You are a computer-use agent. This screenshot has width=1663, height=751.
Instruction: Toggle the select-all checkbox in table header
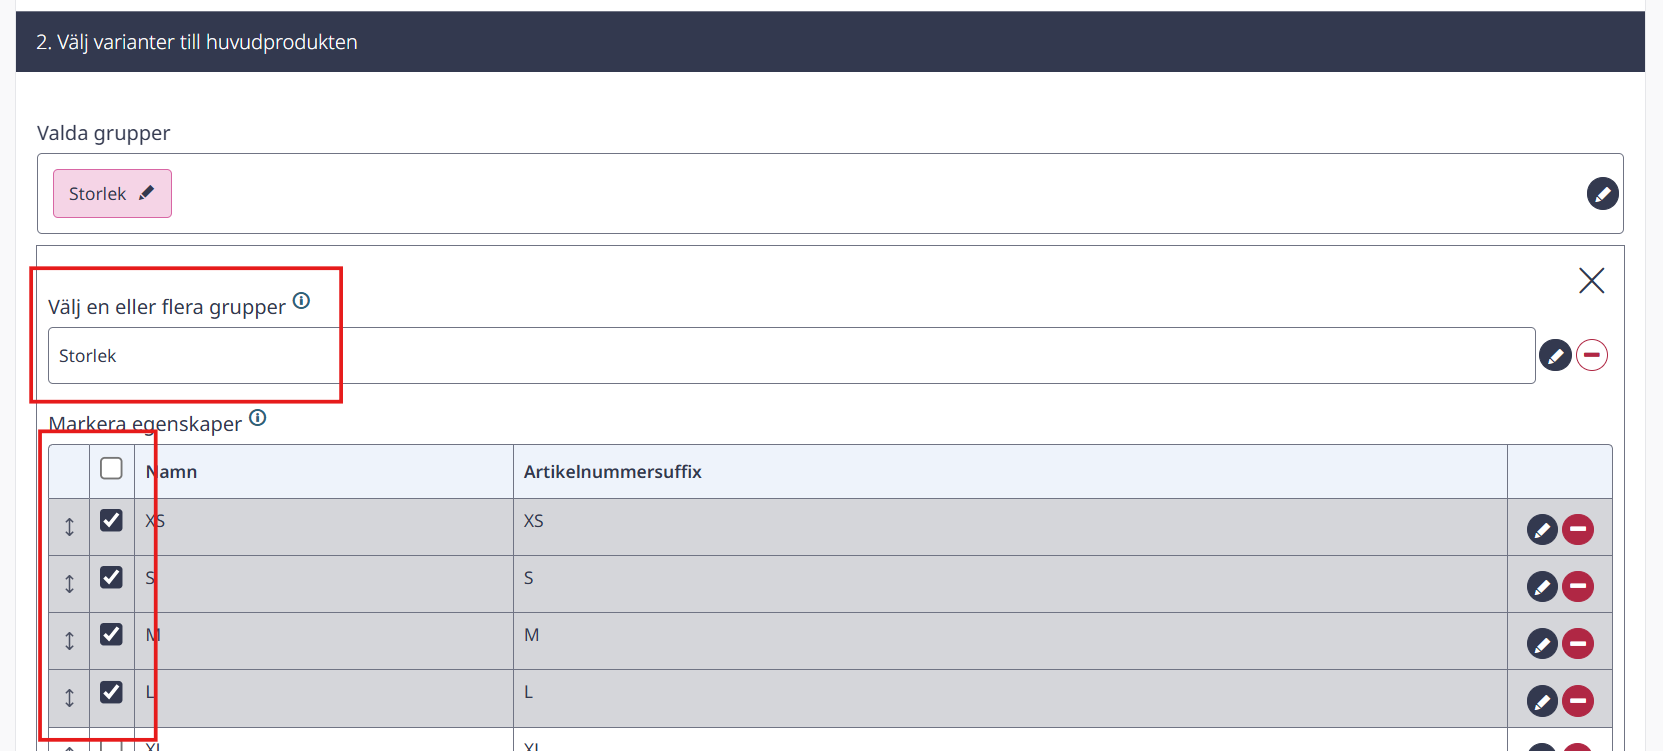click(x=111, y=468)
